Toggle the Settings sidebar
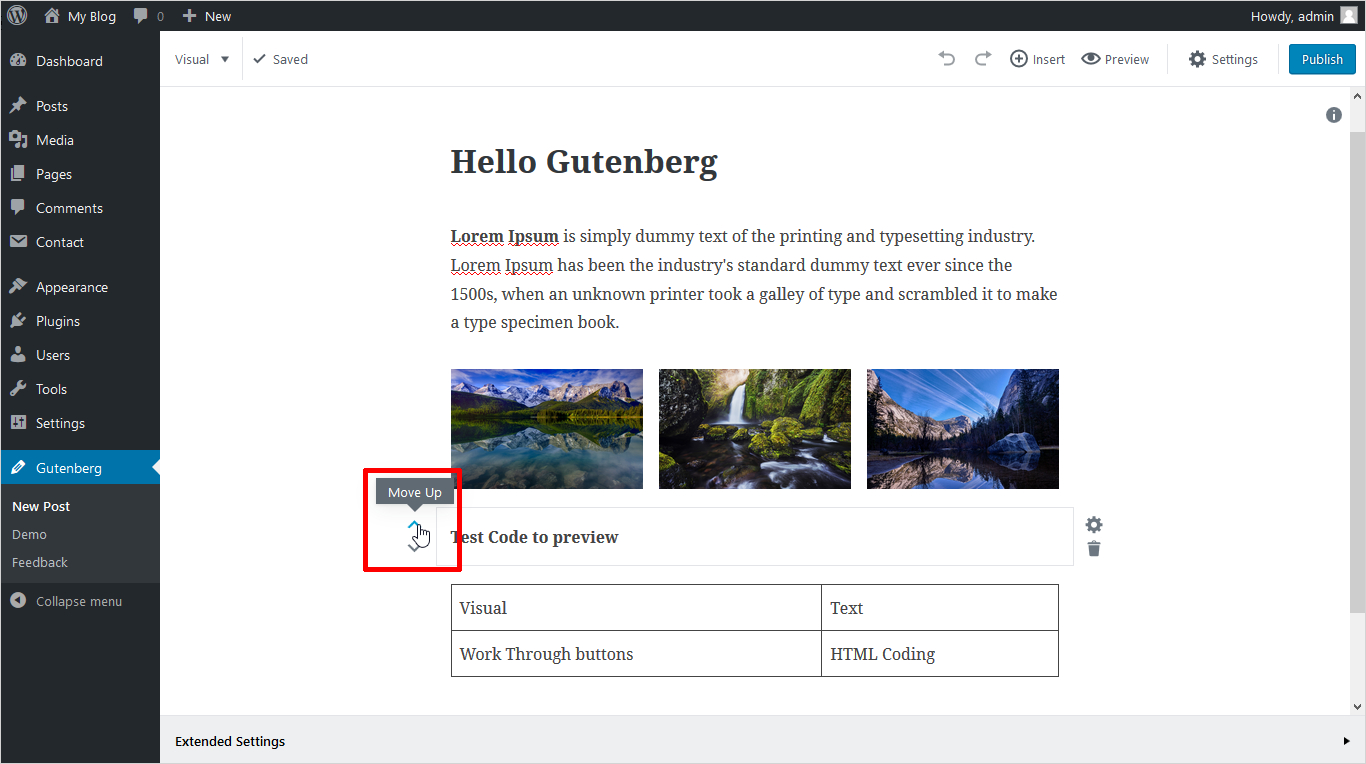 pos(1223,59)
